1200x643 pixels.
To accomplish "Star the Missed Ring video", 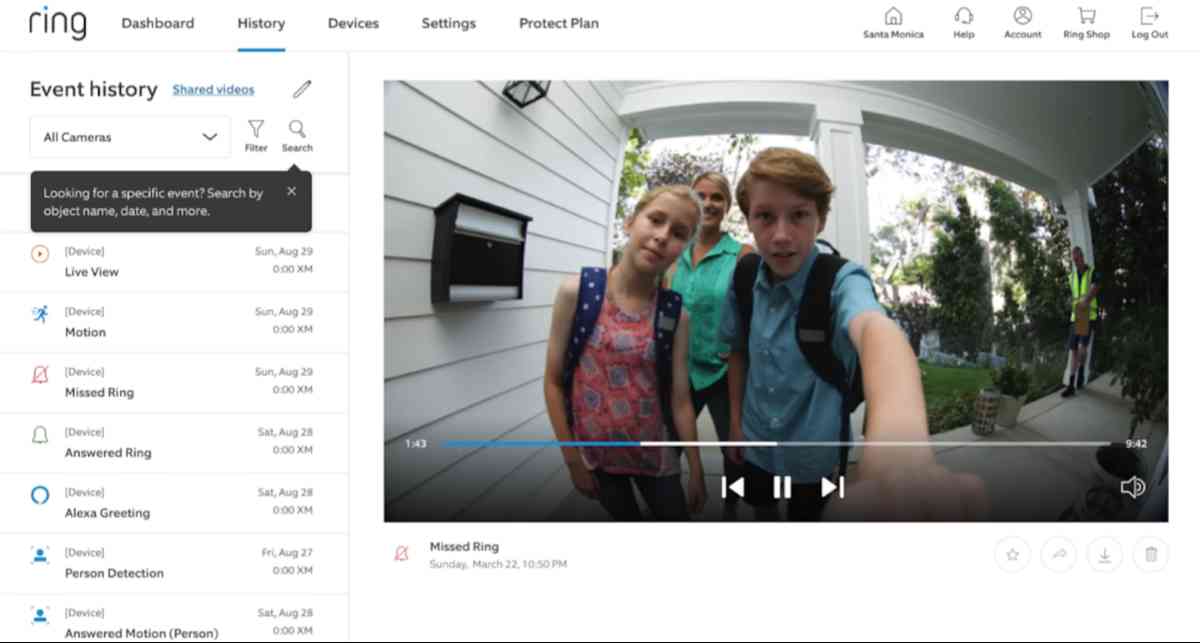I will coord(1012,554).
